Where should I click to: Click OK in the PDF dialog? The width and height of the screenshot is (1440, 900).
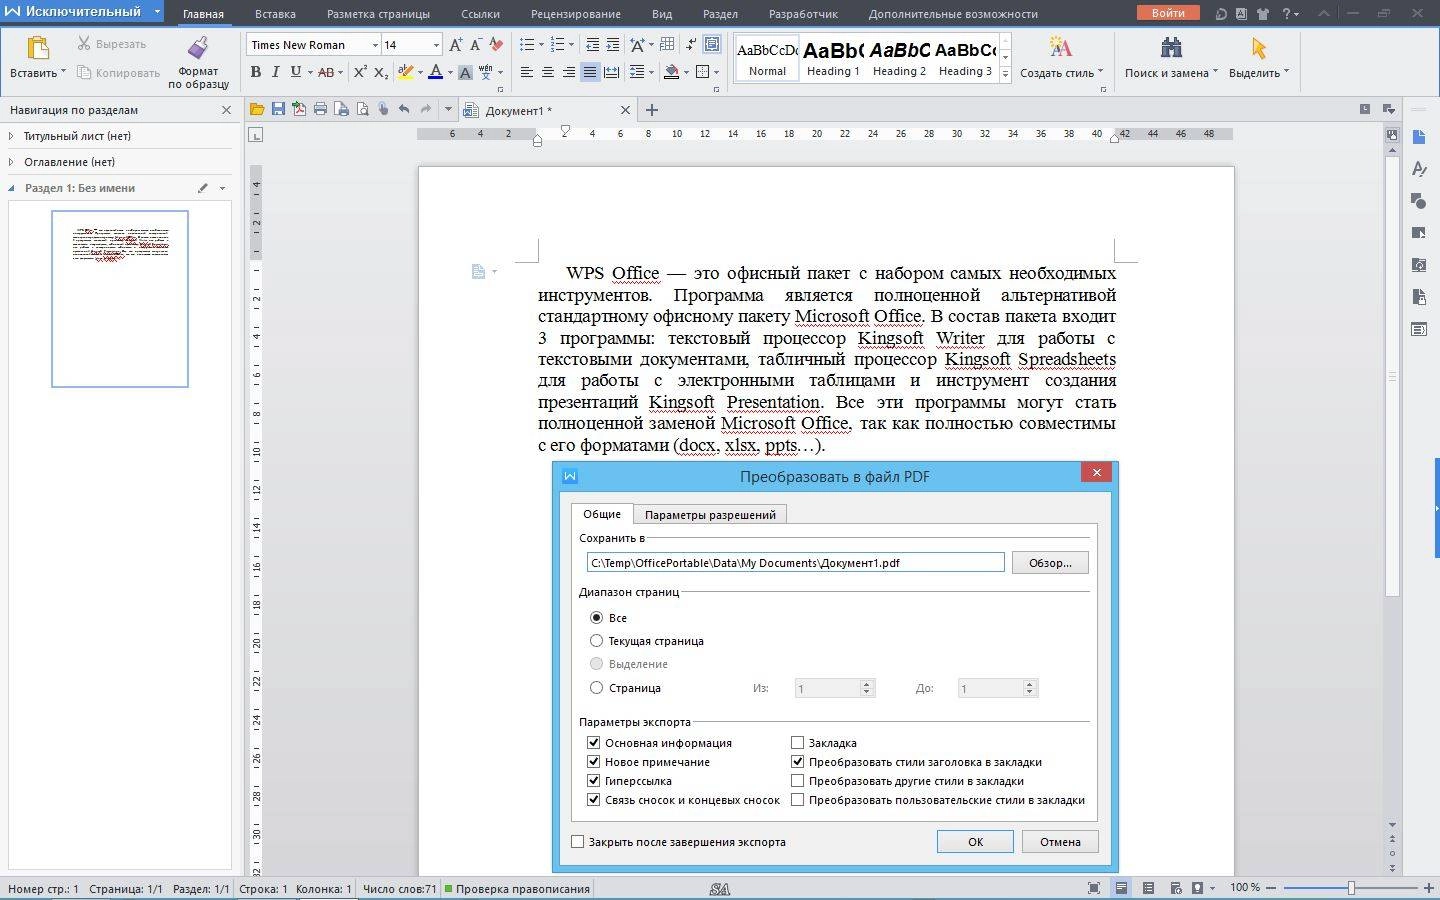(x=975, y=842)
